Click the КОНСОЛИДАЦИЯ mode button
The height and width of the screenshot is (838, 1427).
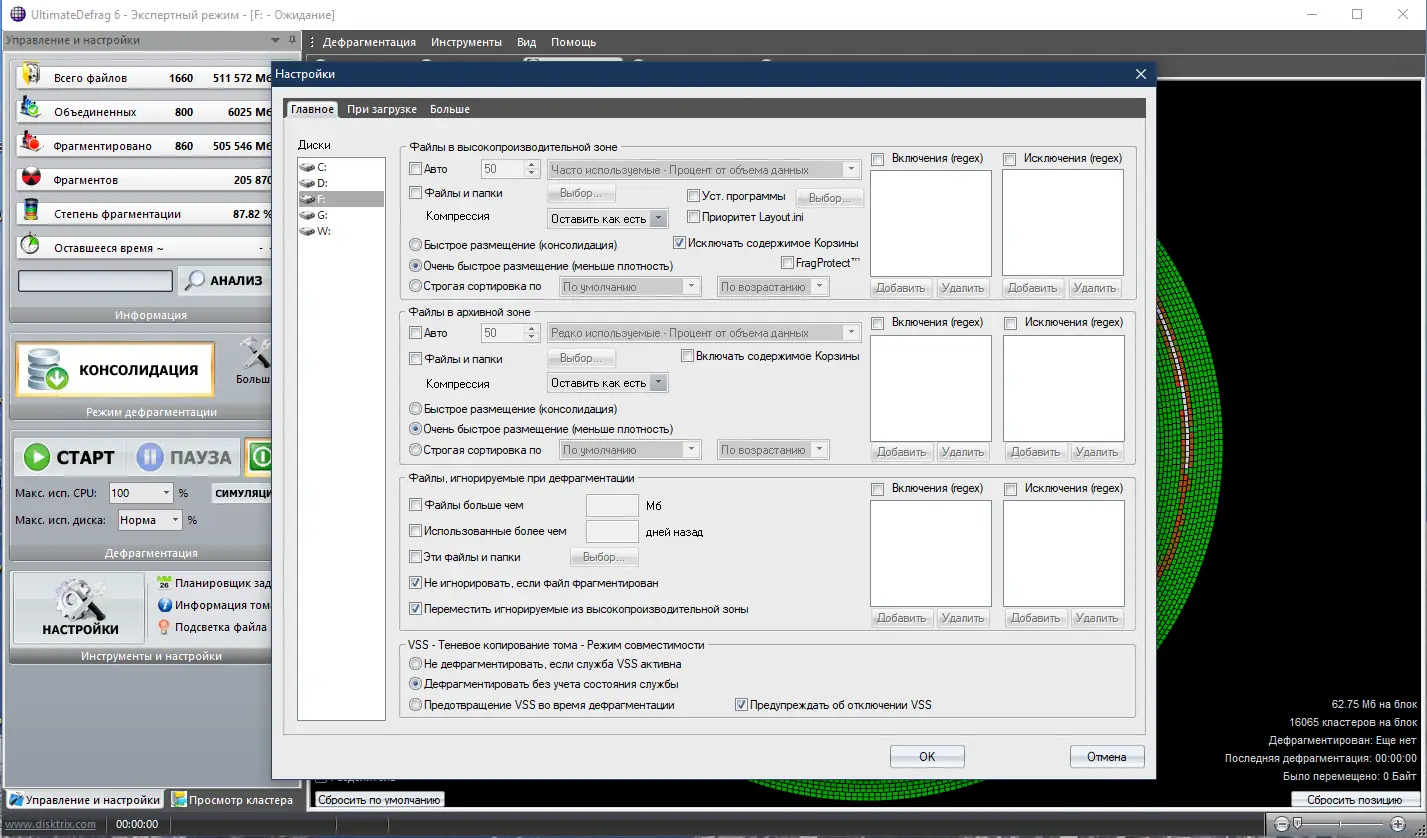pyautogui.click(x=115, y=370)
